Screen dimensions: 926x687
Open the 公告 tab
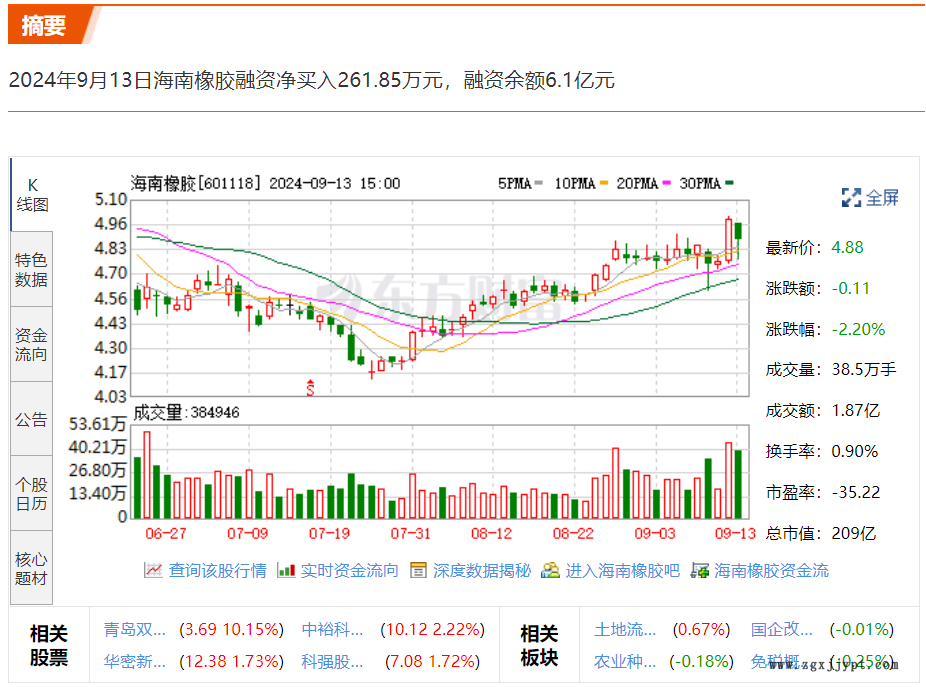[x=32, y=419]
